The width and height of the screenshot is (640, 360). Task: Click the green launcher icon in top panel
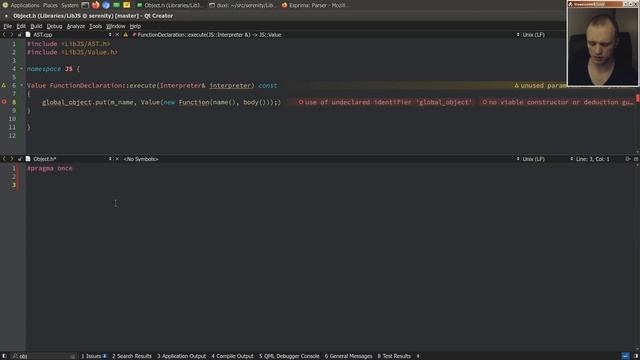click(x=116, y=5)
